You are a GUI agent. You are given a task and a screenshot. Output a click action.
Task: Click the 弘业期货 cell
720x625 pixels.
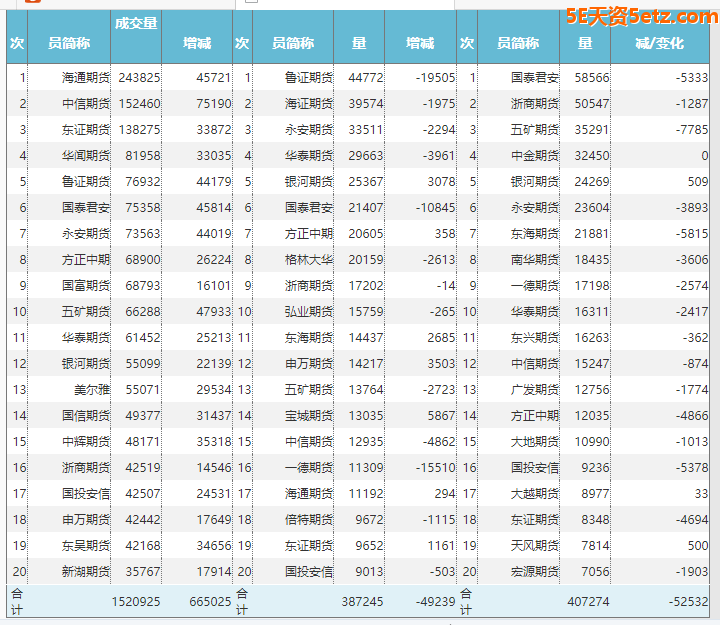click(308, 311)
